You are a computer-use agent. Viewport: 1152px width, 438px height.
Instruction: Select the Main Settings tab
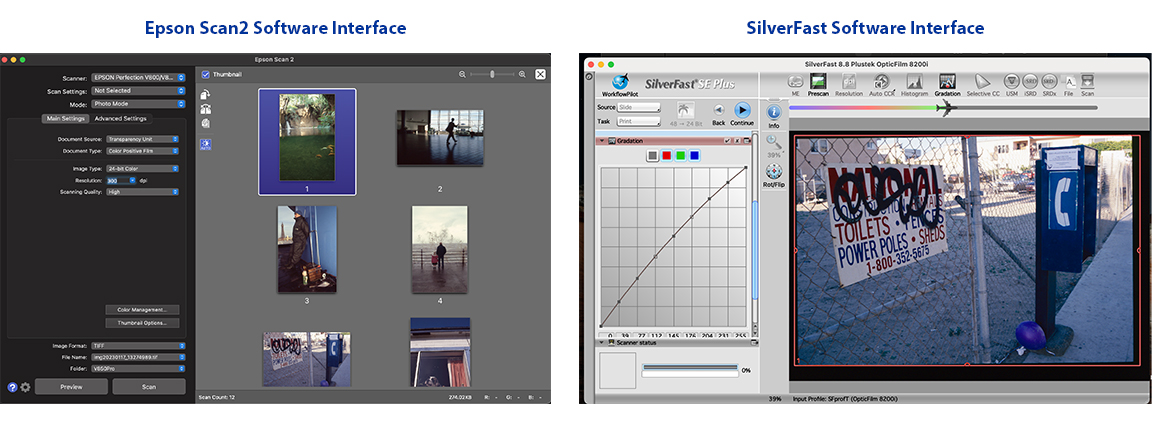[66, 119]
